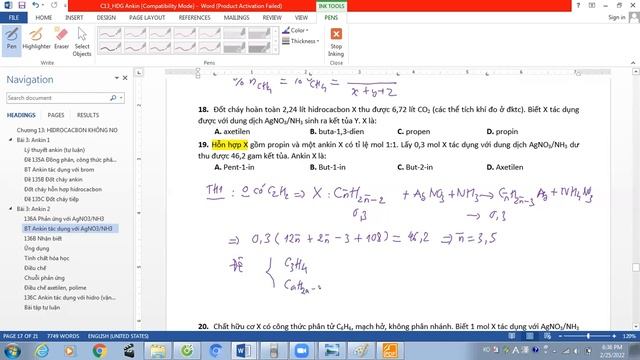This screenshot has height=360, width=640.
Task: Click the Redo icon
Action: pyautogui.click(x=54, y=5)
